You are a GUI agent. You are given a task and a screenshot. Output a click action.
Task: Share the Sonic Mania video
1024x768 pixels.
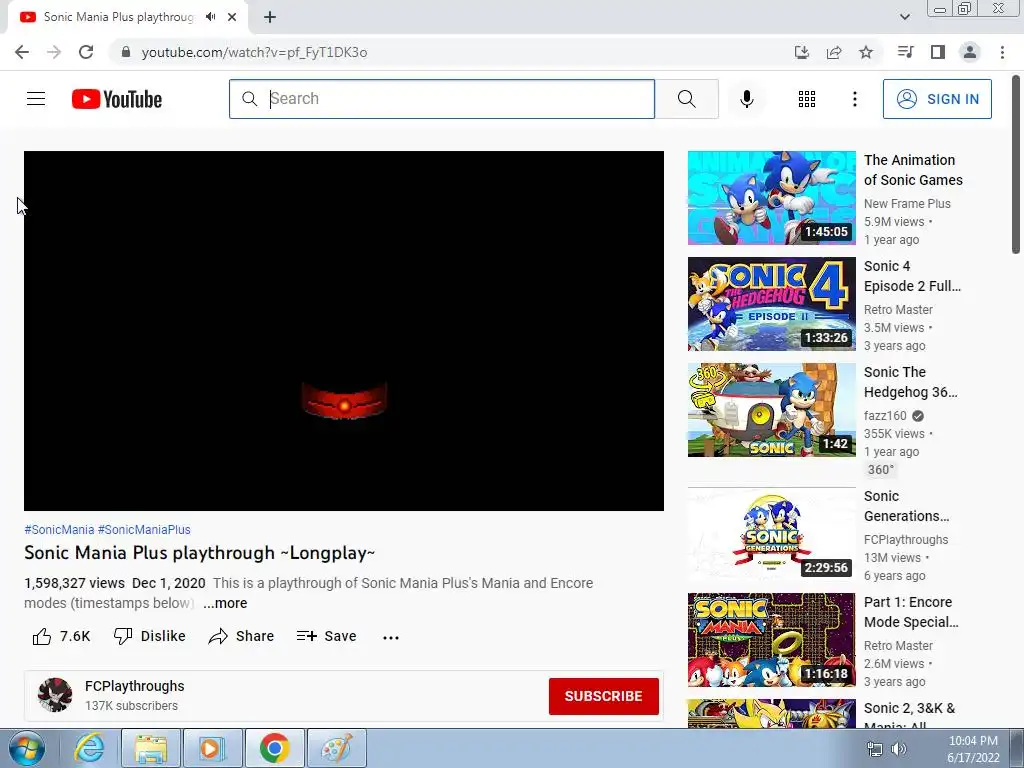[x=241, y=636]
